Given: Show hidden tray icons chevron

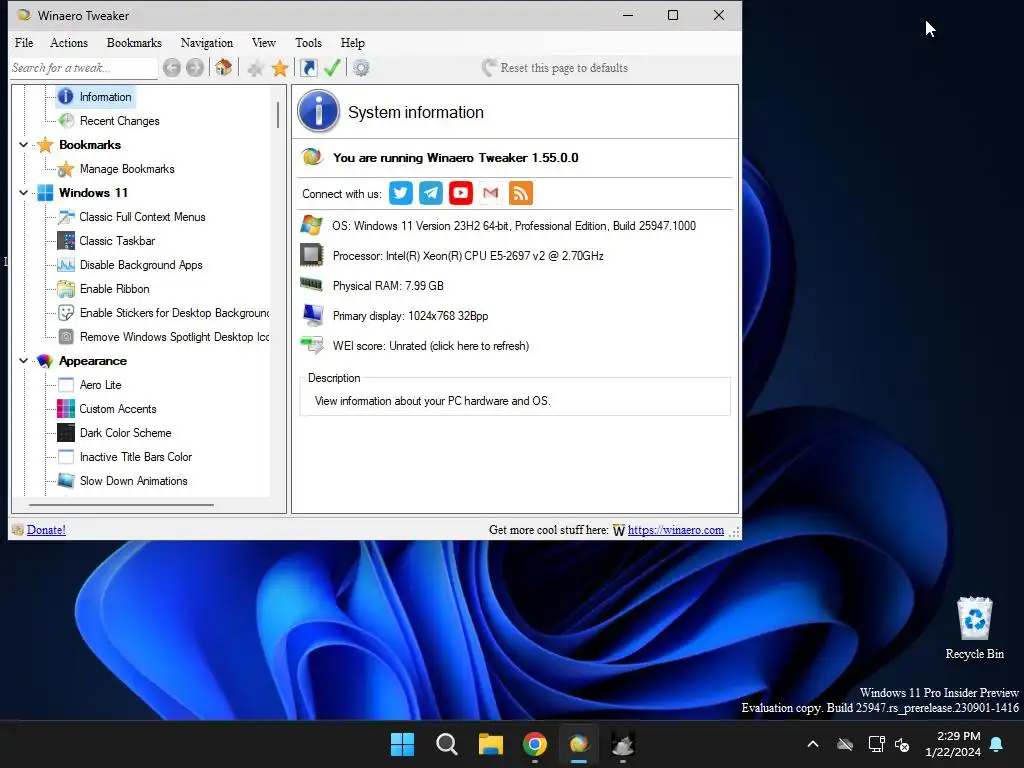Looking at the screenshot, I should click(813, 744).
